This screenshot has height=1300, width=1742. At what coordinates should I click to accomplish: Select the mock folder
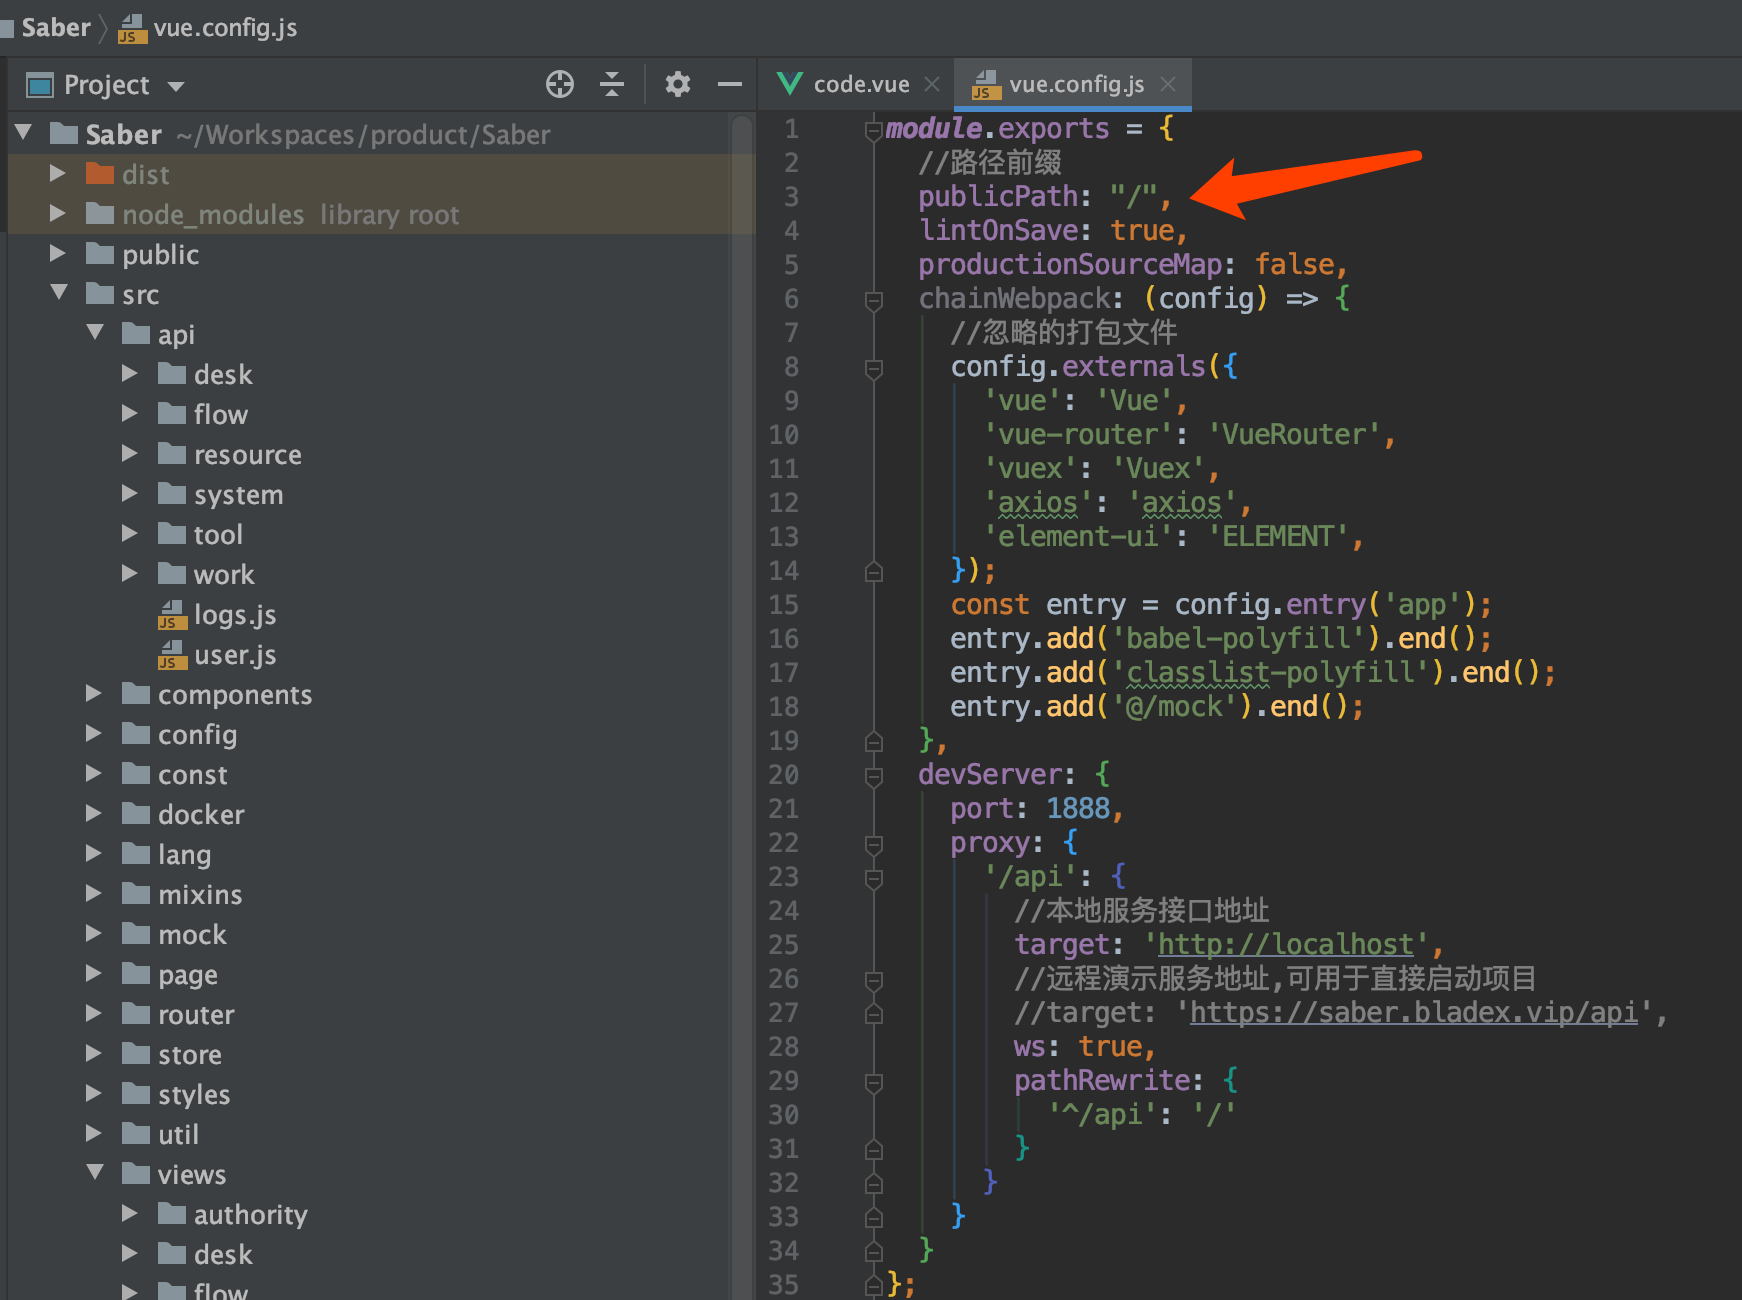(x=192, y=935)
